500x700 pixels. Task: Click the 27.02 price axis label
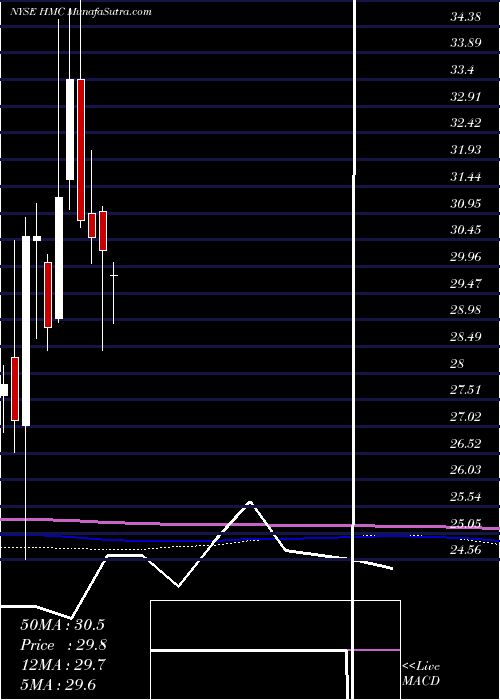(x=466, y=417)
